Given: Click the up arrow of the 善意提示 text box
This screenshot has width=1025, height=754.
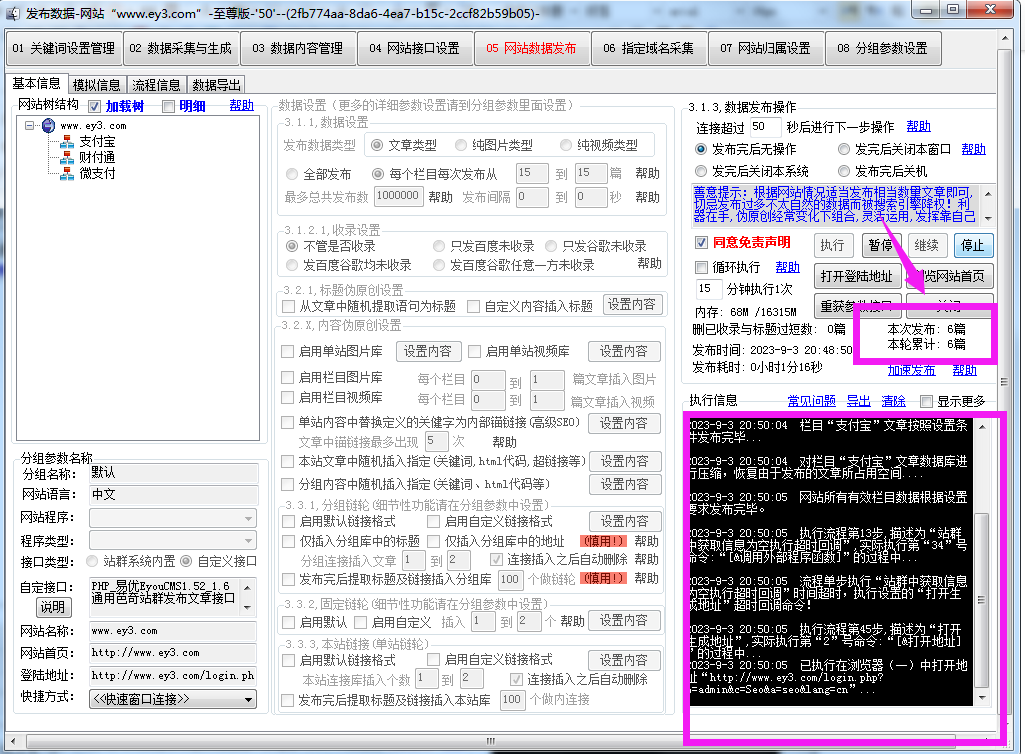Looking at the screenshot, I should [988, 194].
